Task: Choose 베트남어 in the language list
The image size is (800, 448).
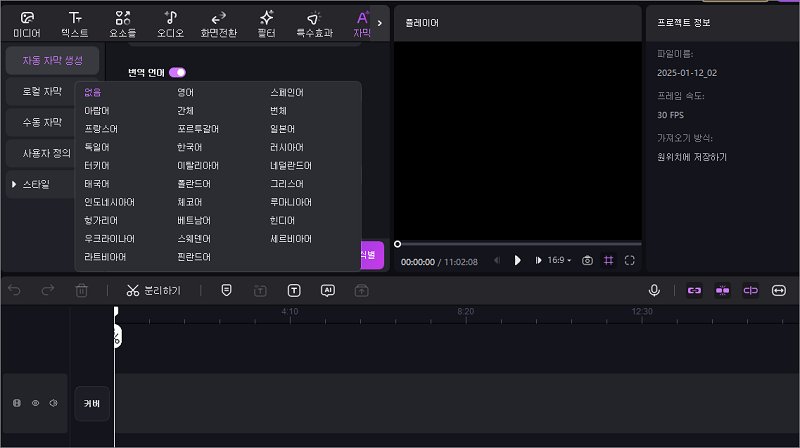Action: click(x=193, y=220)
